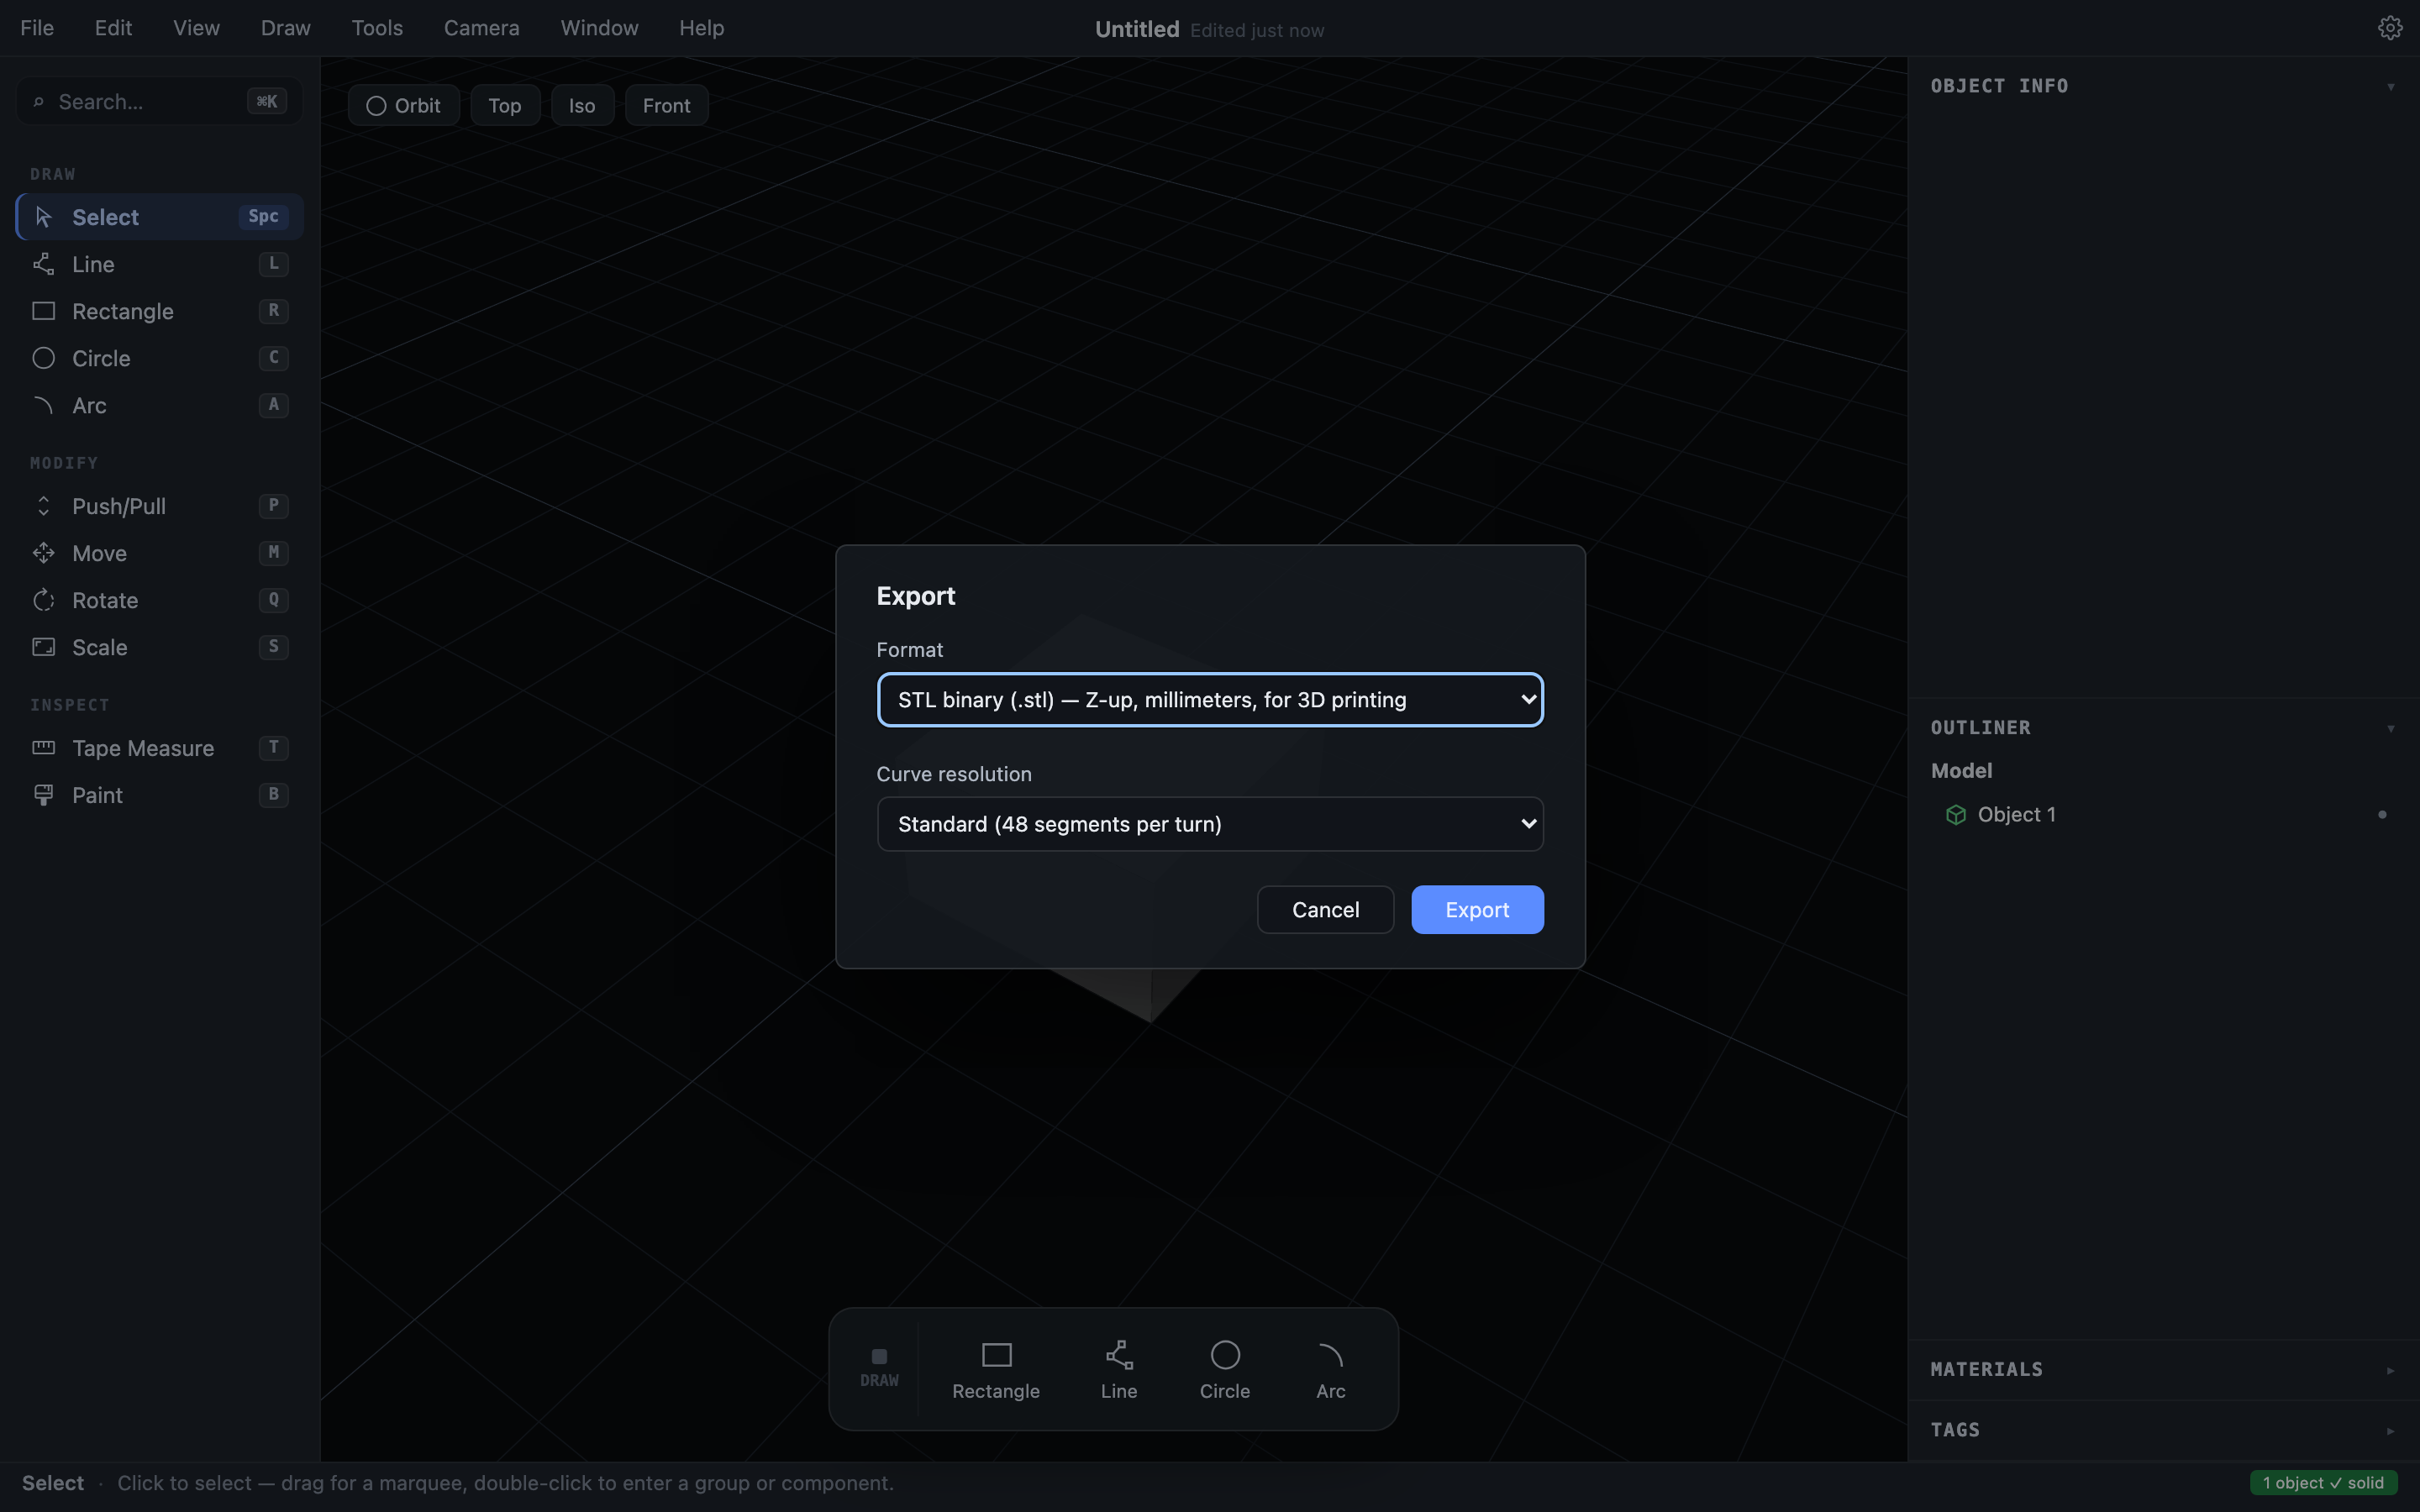Confirm with the blue Export button
2420x1512 pixels.
pos(1477,910)
